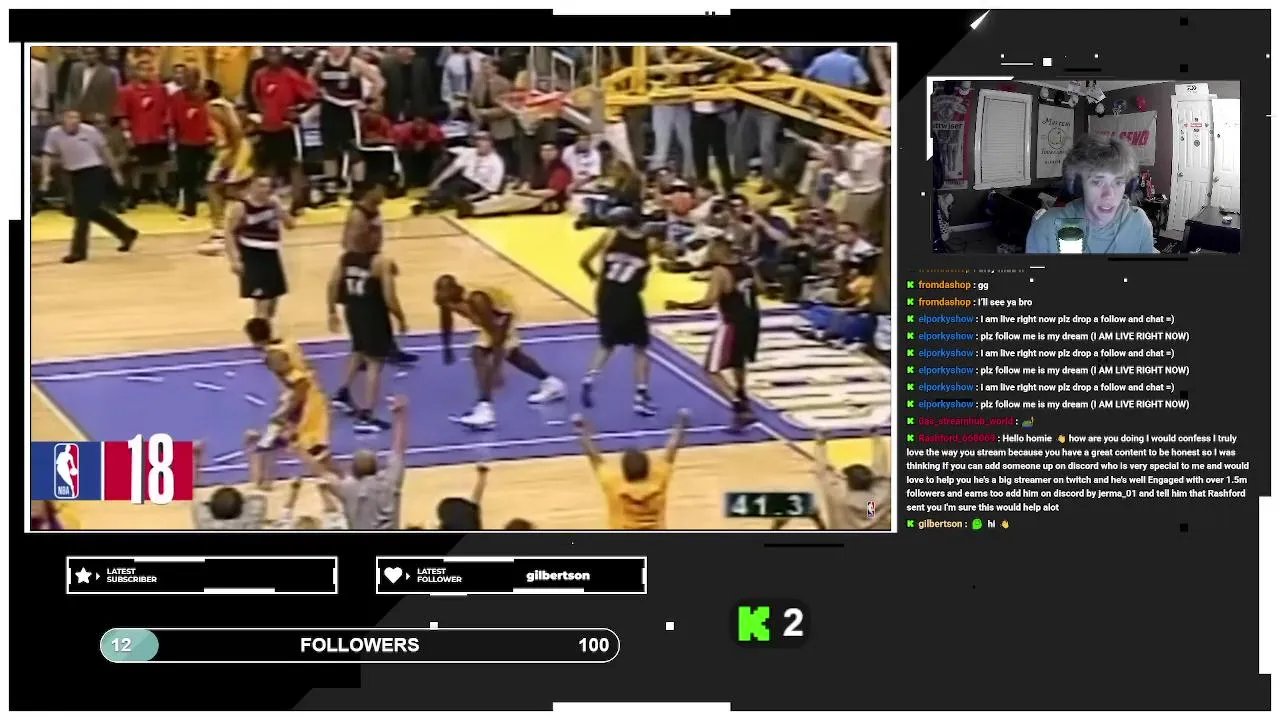Click the 'gilbertson' name in Latest Follower box
1280x720 pixels.
click(558, 576)
